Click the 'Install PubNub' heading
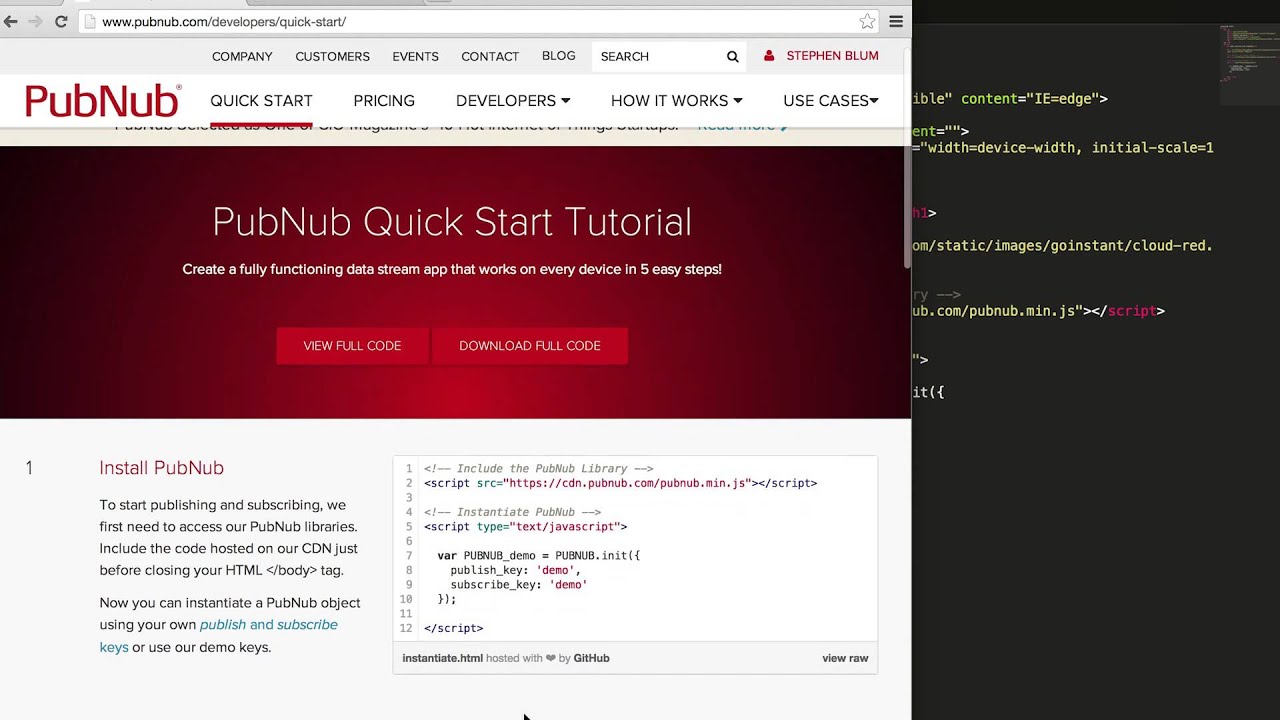The image size is (1280, 720). (161, 468)
